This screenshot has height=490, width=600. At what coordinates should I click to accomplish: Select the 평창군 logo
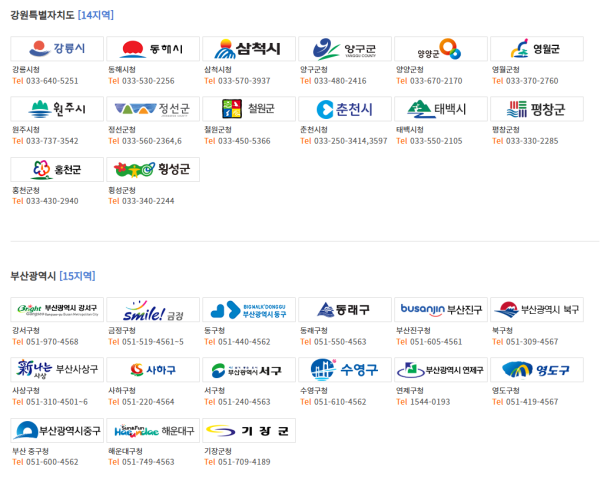pyautogui.click(x=537, y=109)
